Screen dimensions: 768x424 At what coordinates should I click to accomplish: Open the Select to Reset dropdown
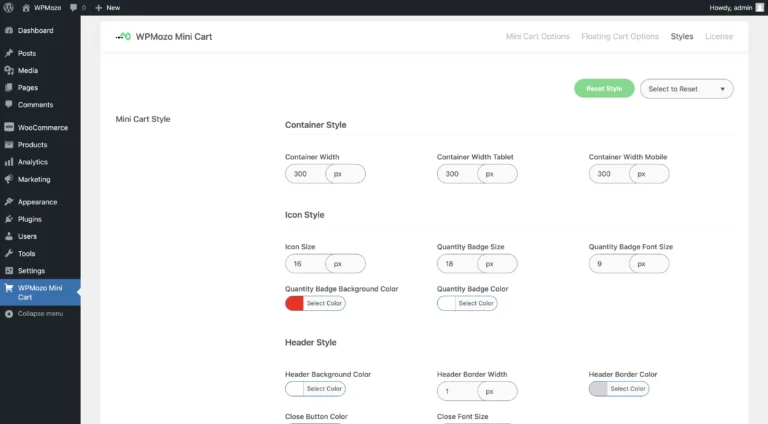(686, 89)
